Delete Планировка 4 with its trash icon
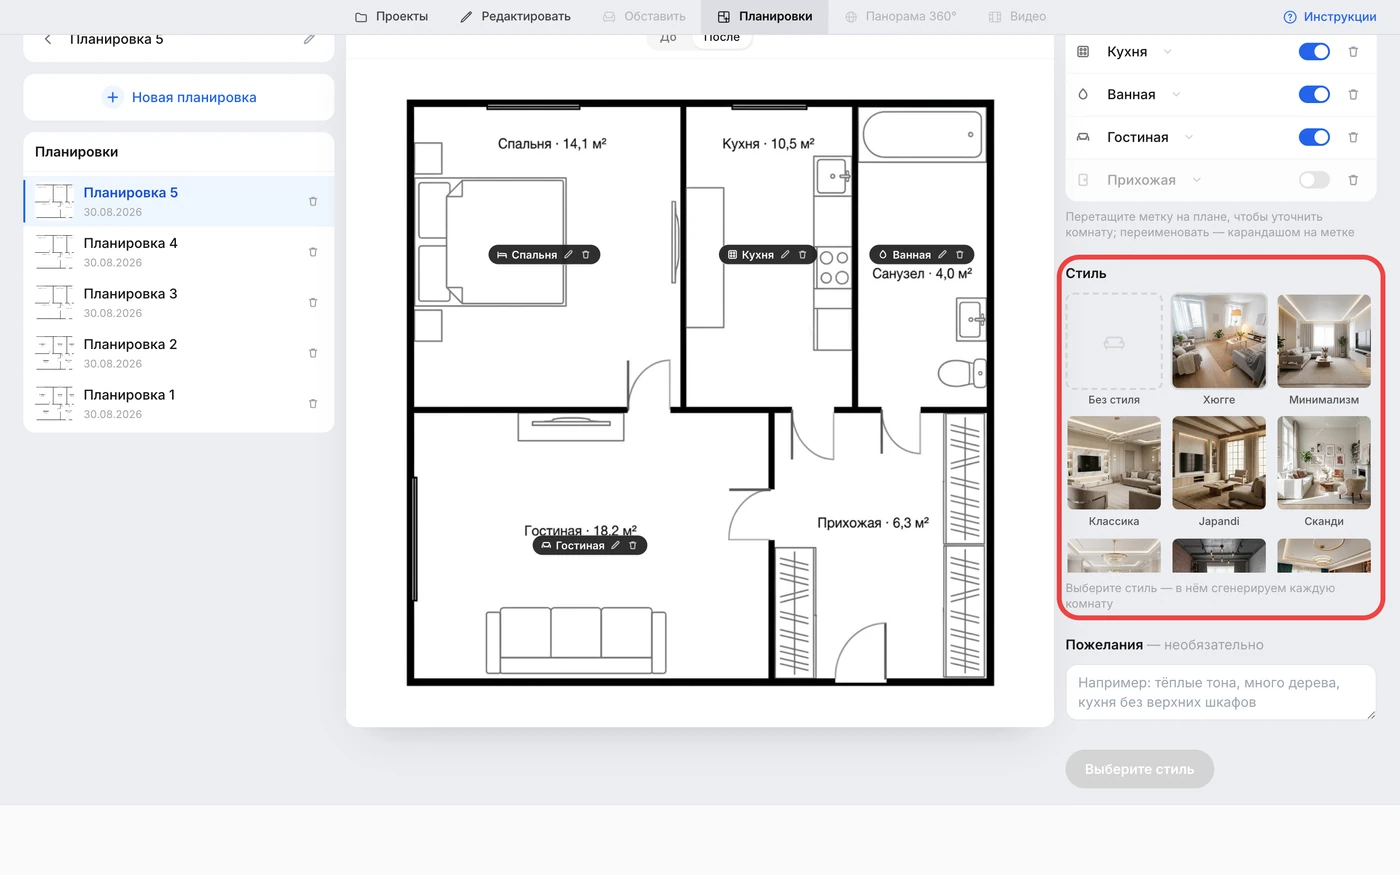The height and width of the screenshot is (875, 1400). (313, 252)
